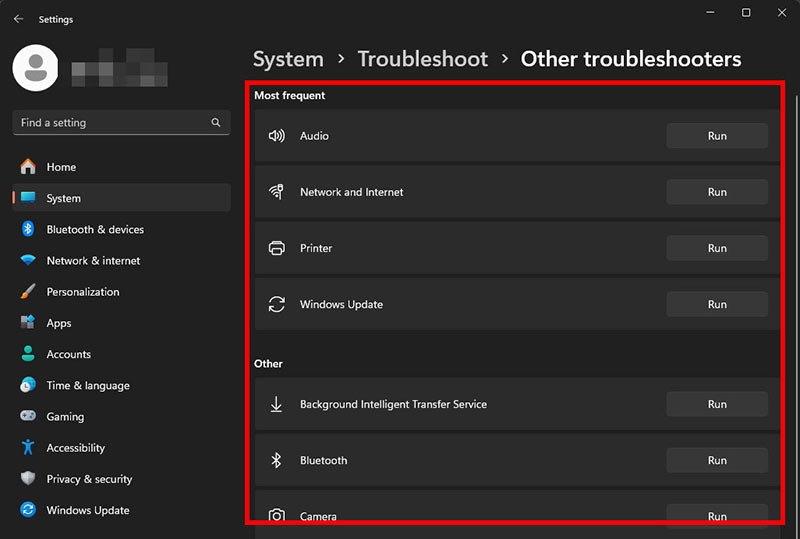Click the Network and Internet troubleshooter icon
The height and width of the screenshot is (539, 800).
click(277, 192)
